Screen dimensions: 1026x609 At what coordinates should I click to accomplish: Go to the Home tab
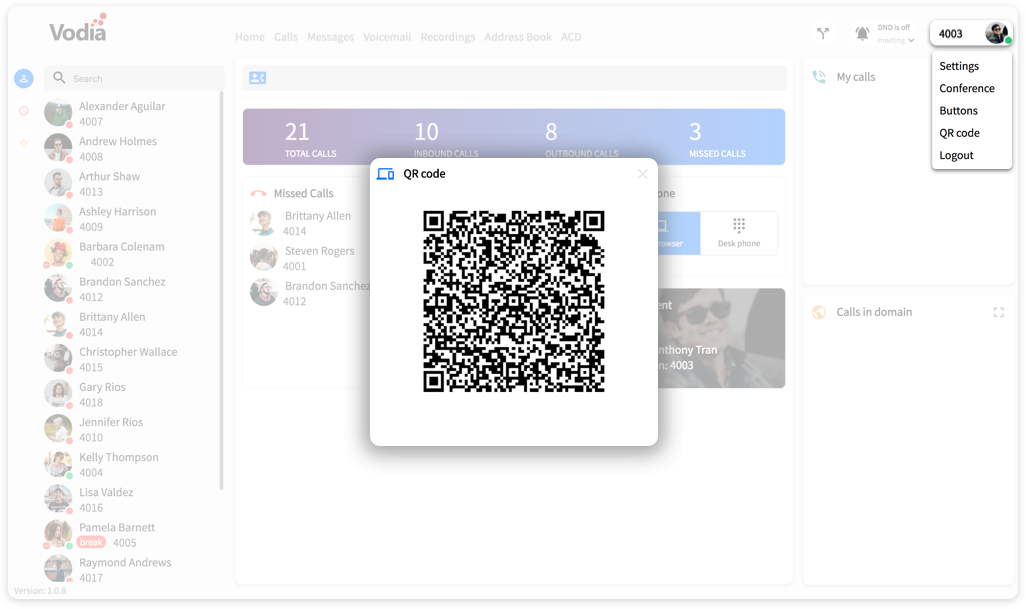click(x=250, y=37)
